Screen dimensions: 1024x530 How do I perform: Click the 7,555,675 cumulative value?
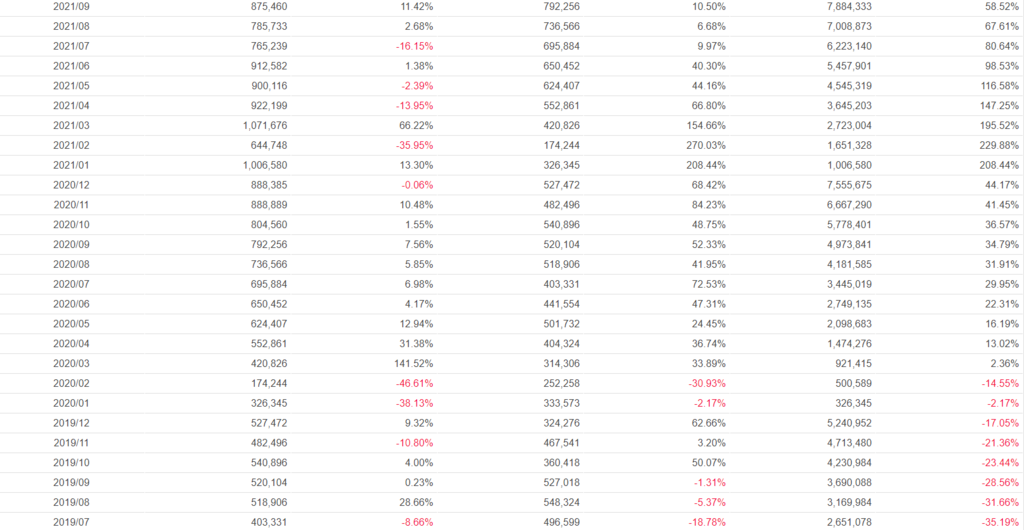pyautogui.click(x=844, y=184)
